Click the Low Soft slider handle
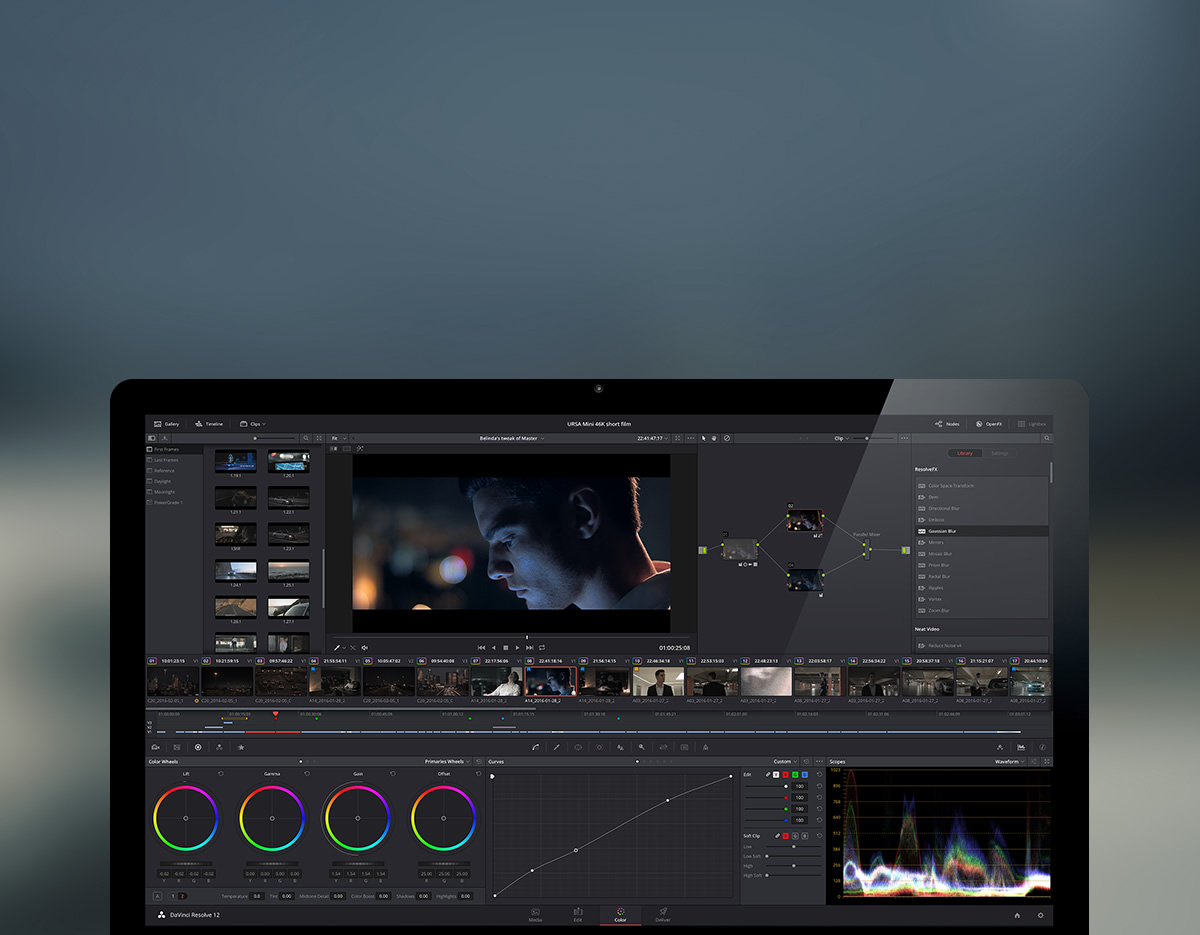This screenshot has height=935, width=1200. 766,856
